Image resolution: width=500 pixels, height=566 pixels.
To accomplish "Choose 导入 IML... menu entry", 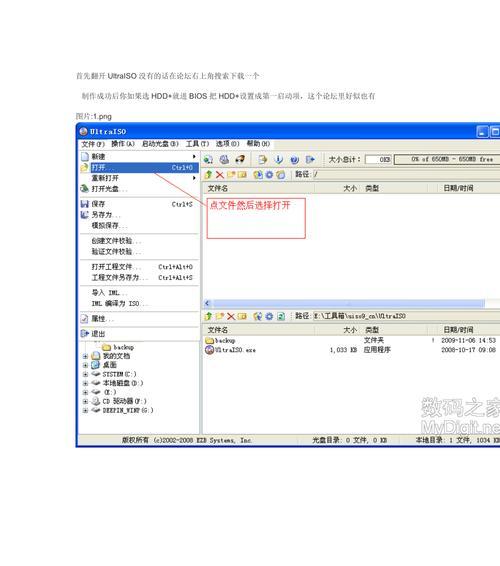I will 139,293.
